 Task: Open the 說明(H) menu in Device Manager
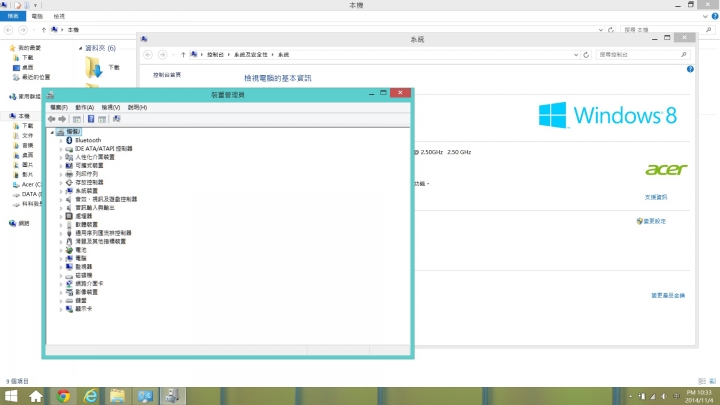coord(137,107)
